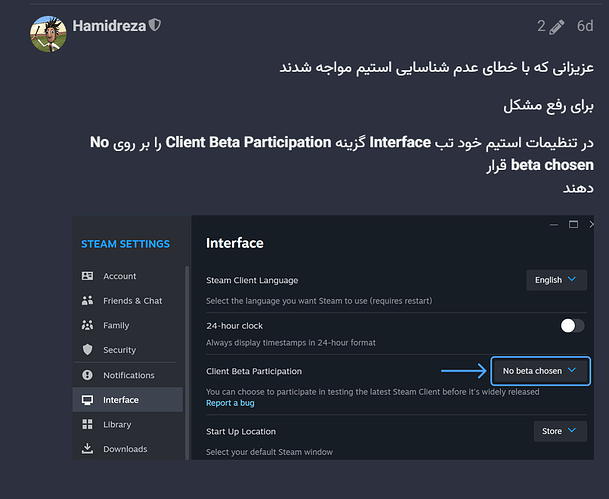Open the Store start up location dropdown
Screen dimensions: 609x499
(560, 431)
